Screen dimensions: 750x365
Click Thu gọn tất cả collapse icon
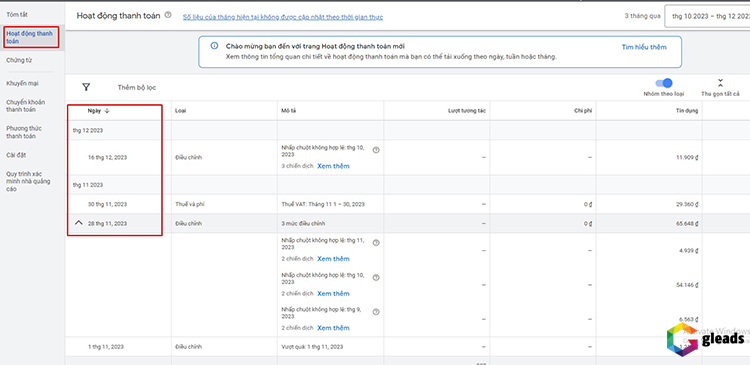click(720, 83)
